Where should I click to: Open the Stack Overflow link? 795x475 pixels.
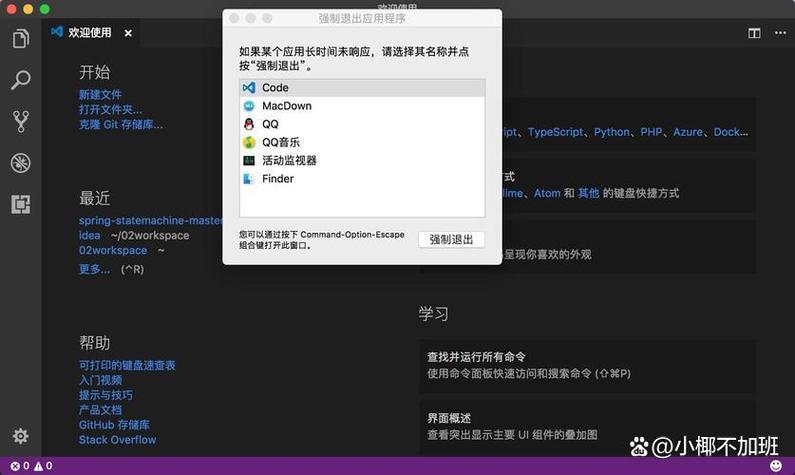[117, 440]
